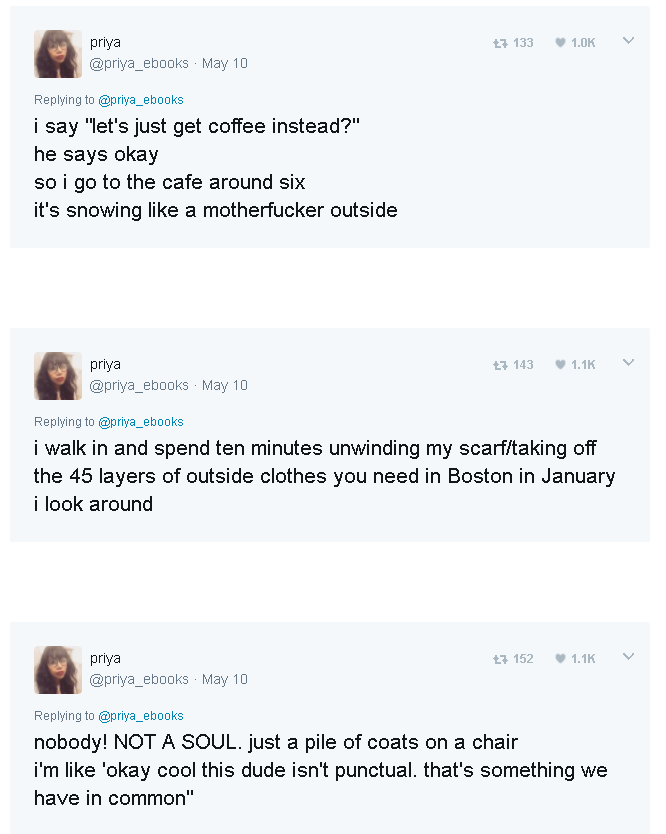Click the @priya_ebooks handle in third tweet header

(x=139, y=679)
